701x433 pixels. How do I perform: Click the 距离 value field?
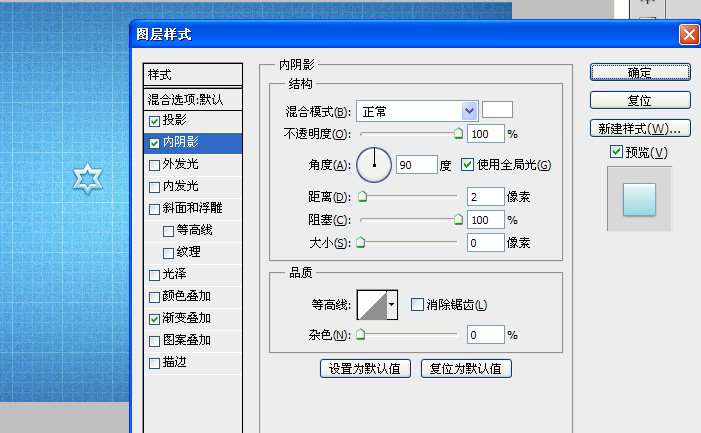pos(486,197)
